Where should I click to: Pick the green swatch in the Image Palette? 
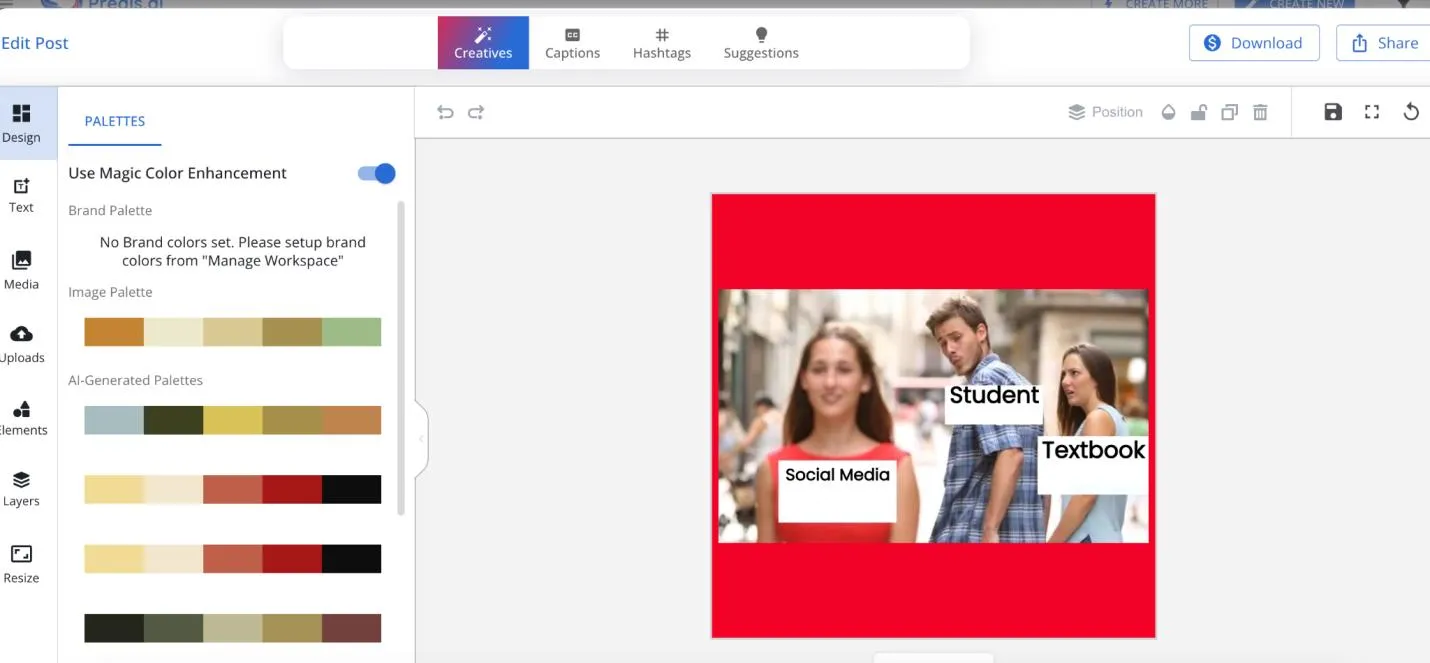coord(352,332)
